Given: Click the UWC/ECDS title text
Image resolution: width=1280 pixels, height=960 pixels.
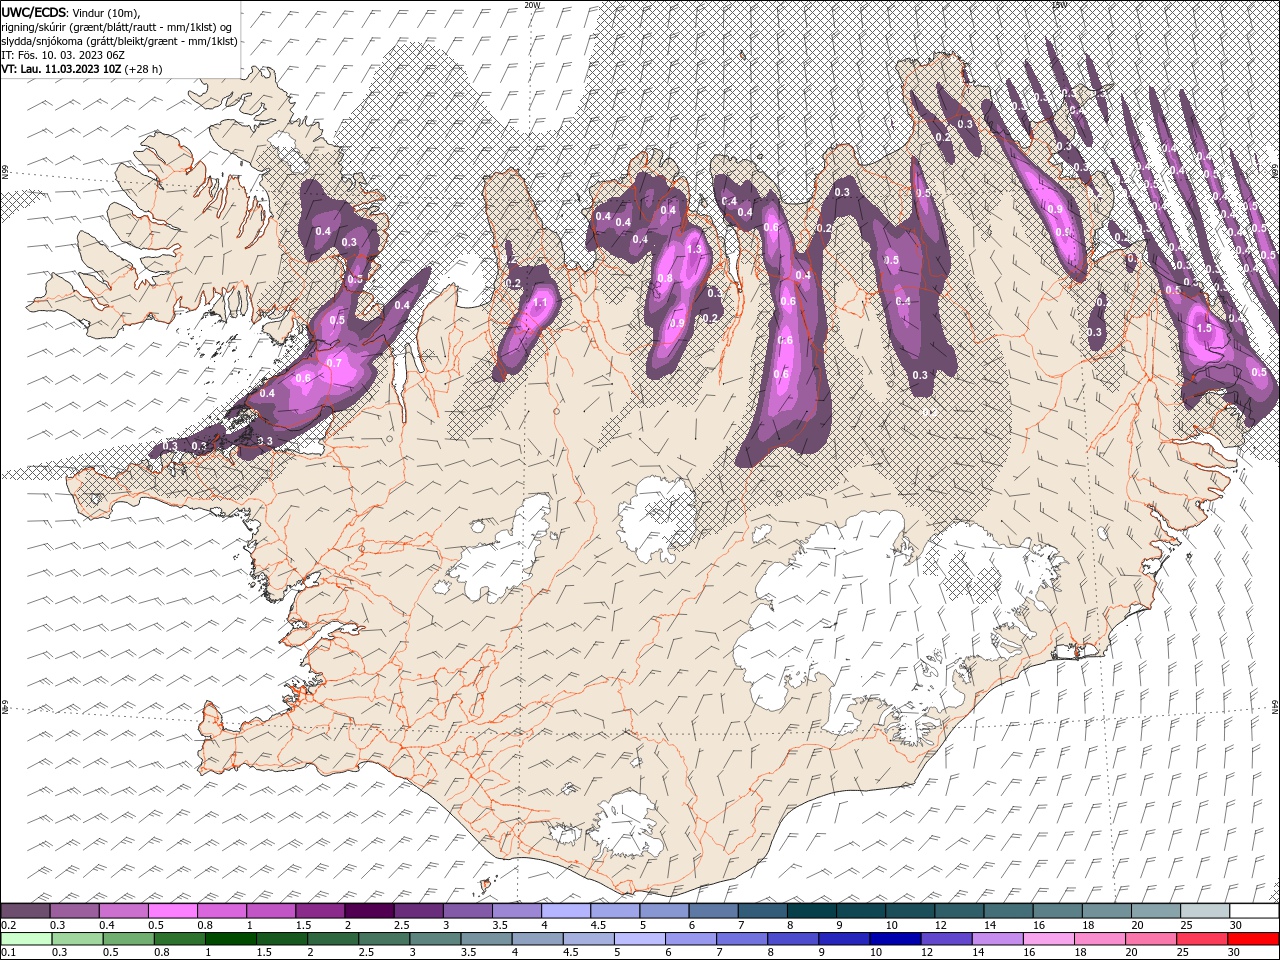Looking at the screenshot, I should coord(34,11).
